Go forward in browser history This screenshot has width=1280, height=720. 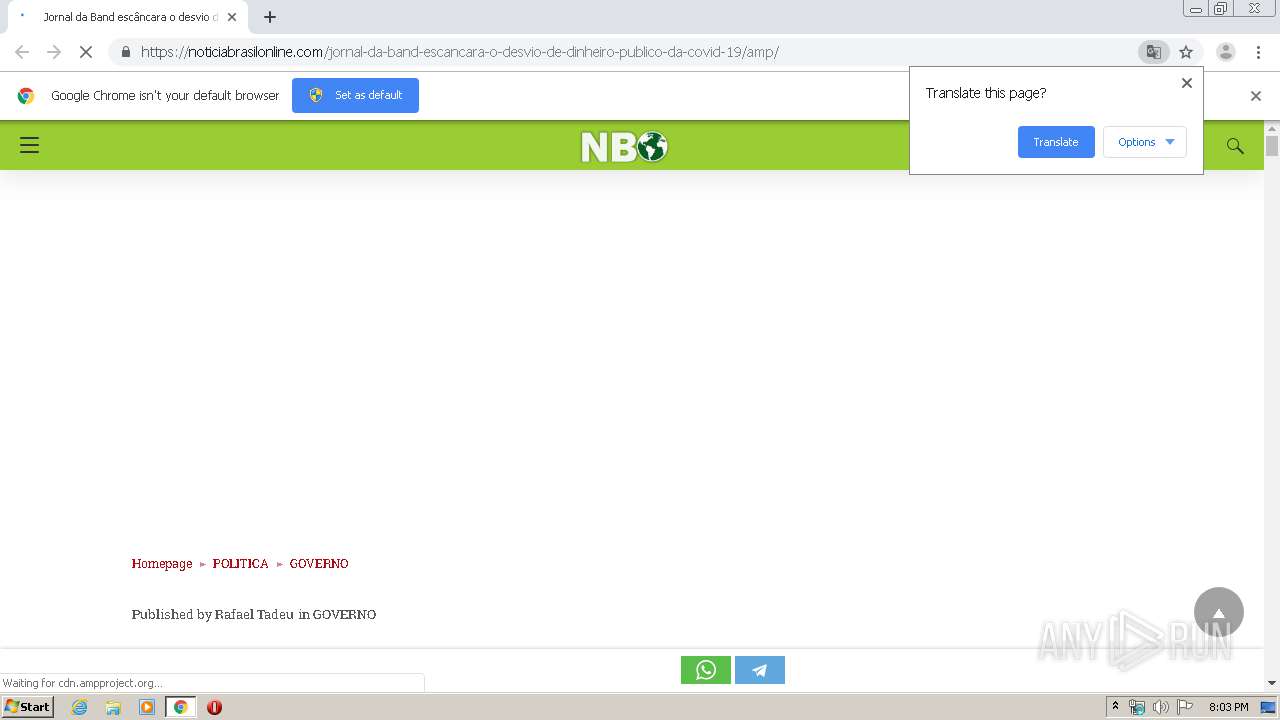click(54, 52)
